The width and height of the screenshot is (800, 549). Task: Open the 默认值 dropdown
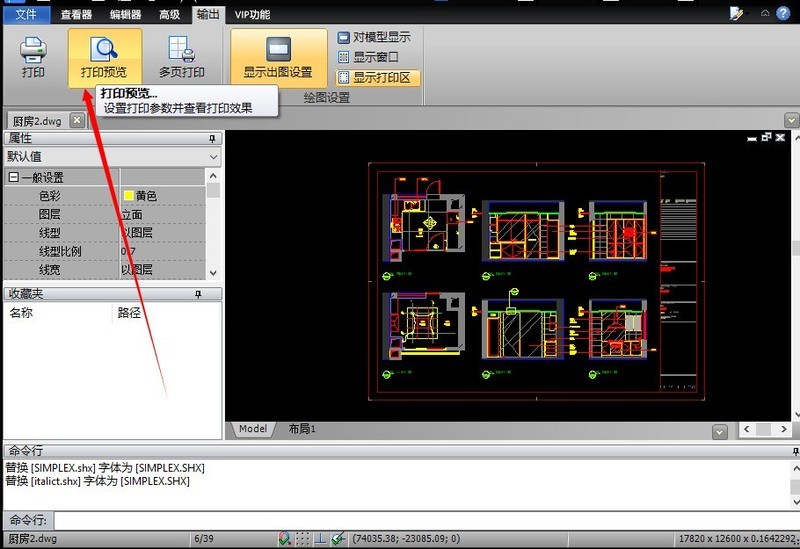point(213,157)
